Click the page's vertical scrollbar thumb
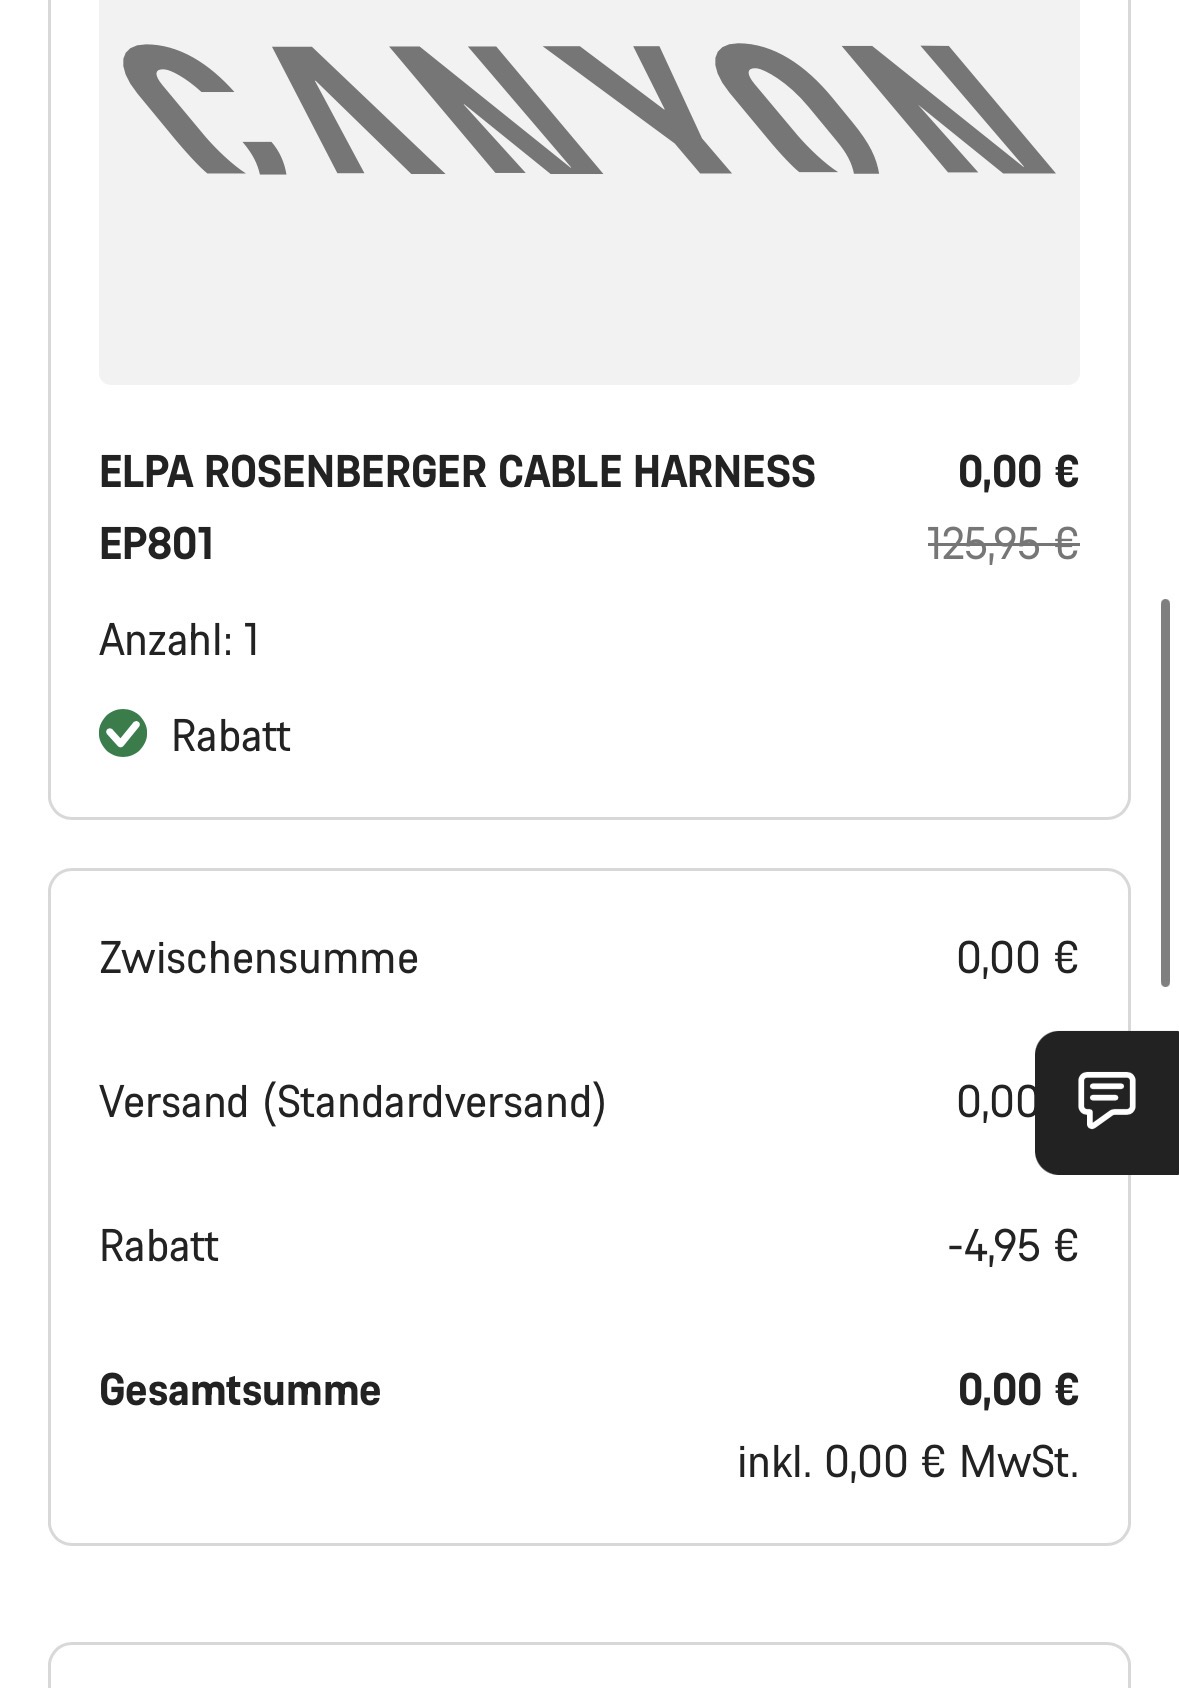The width and height of the screenshot is (1179, 1688). point(1165,793)
